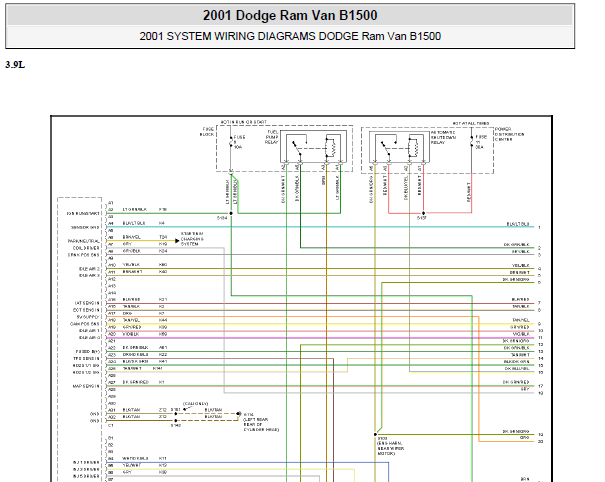Click the "FUEL PUMP RELAY" label
Viewport: 605px width, 482px height.
[x=272, y=137]
